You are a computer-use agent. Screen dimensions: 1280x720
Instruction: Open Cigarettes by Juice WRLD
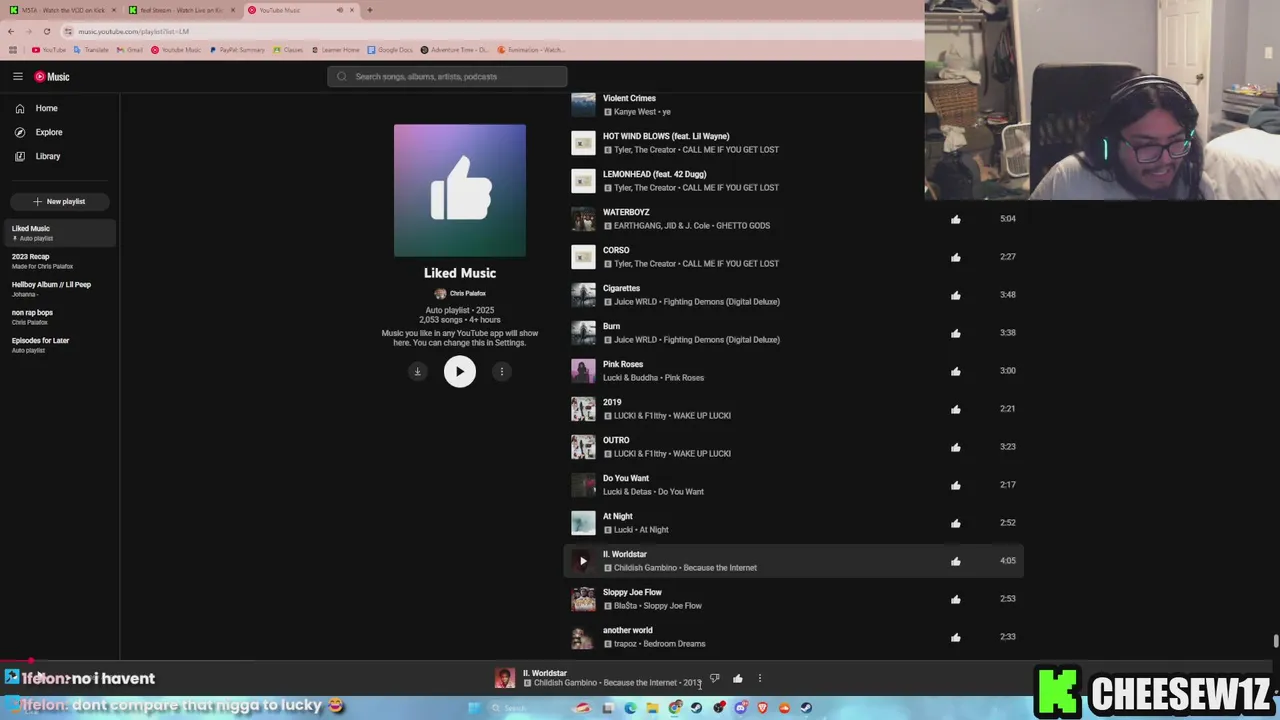621,288
